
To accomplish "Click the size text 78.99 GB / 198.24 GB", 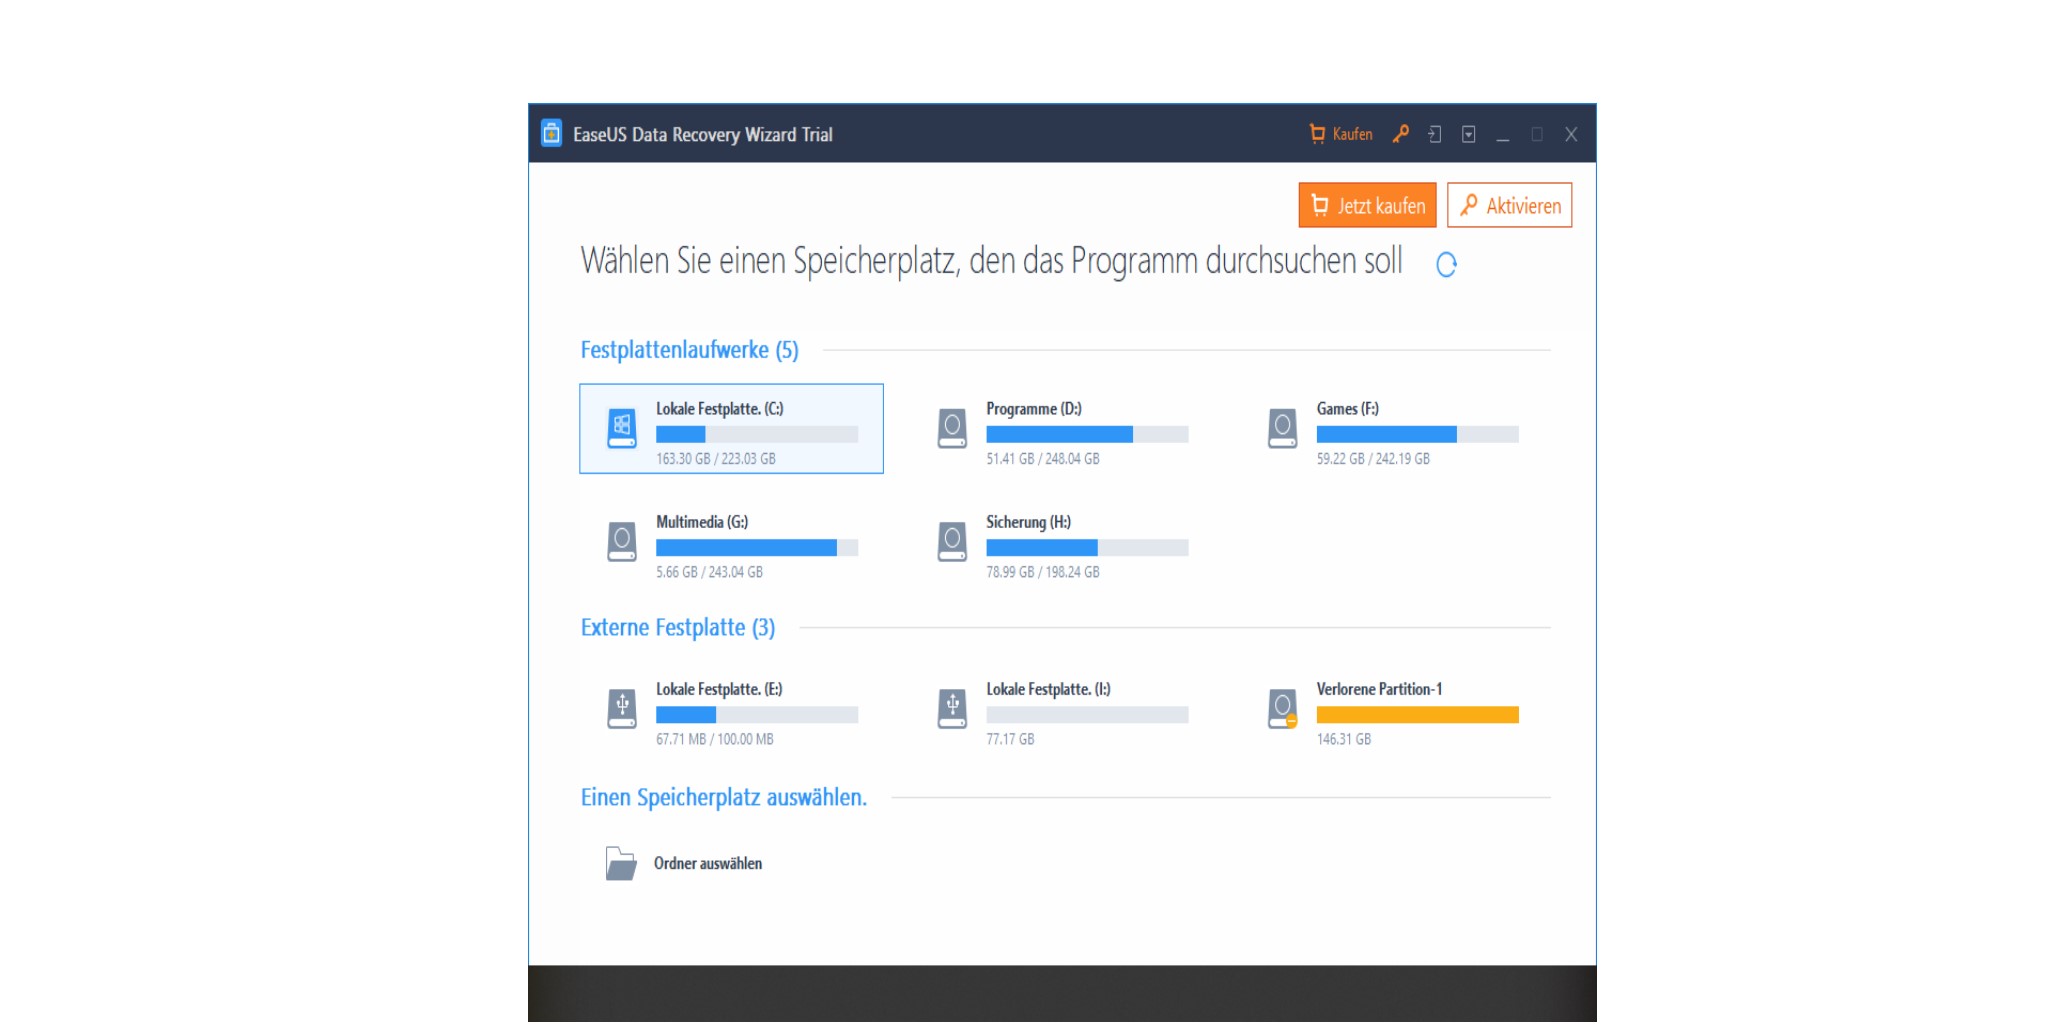I will [1042, 572].
